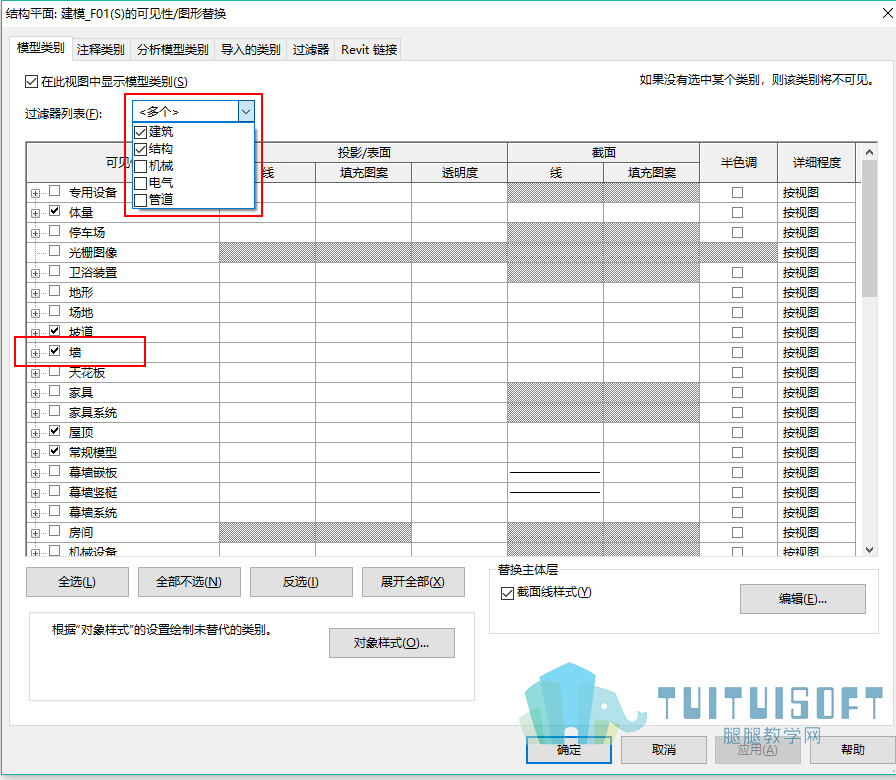
Task: Check 机械 in the filter list
Action: click(x=141, y=166)
